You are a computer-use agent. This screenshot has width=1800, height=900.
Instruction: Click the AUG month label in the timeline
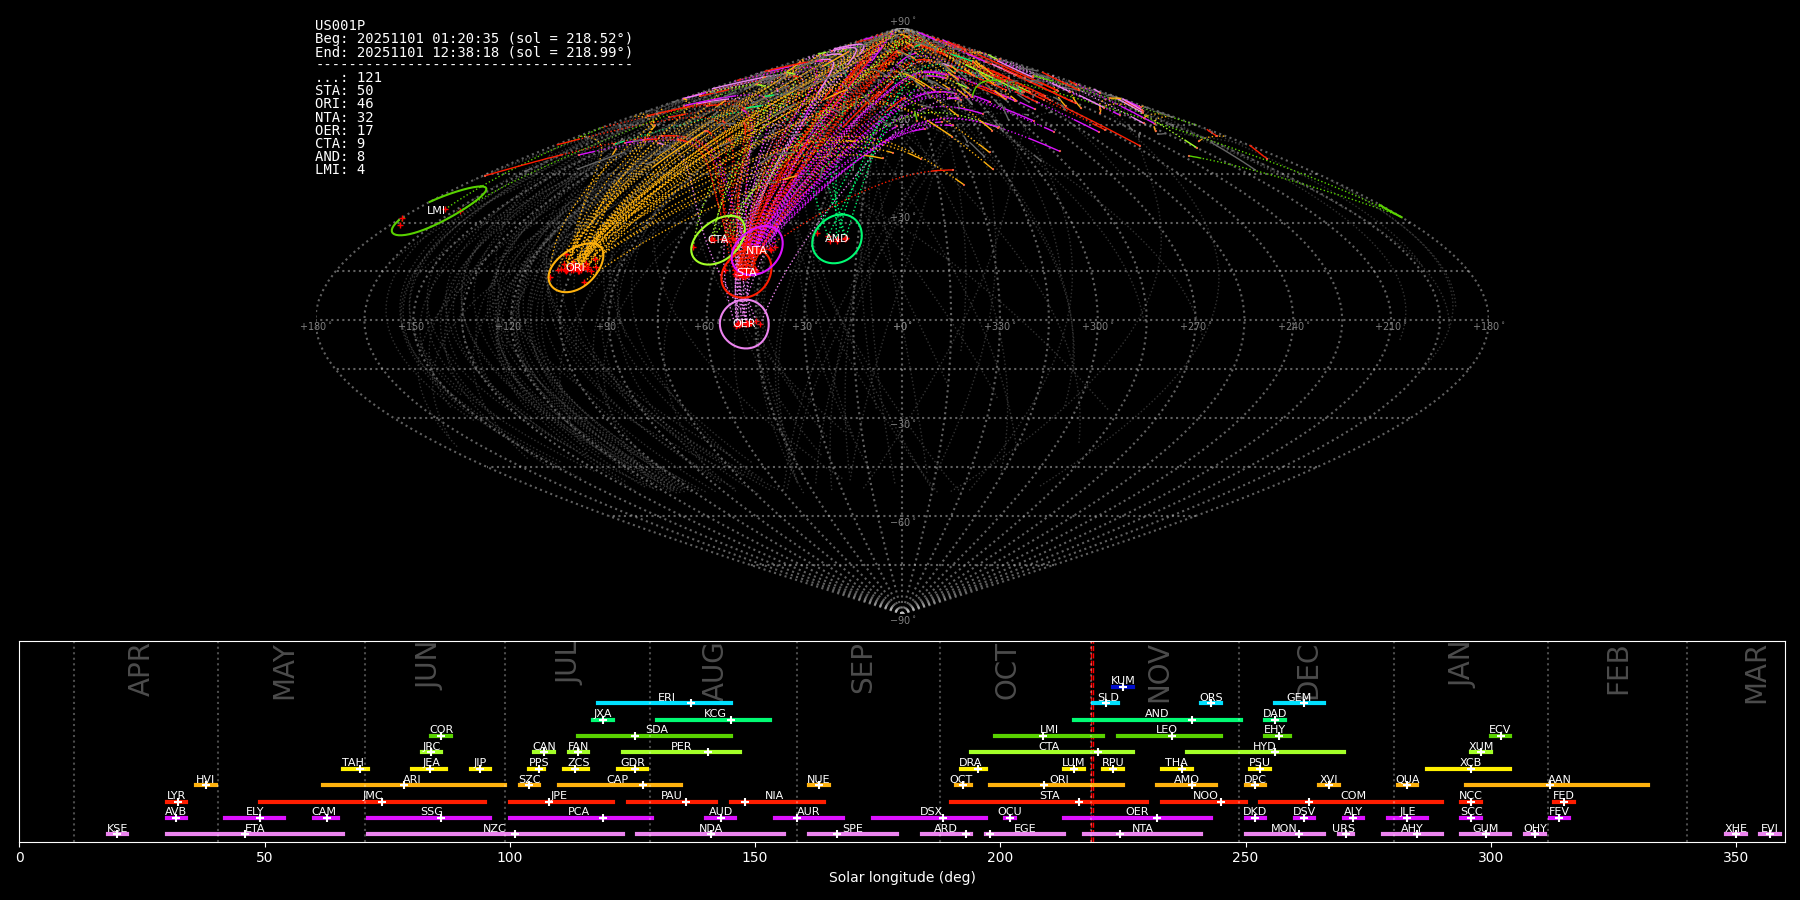[713, 673]
